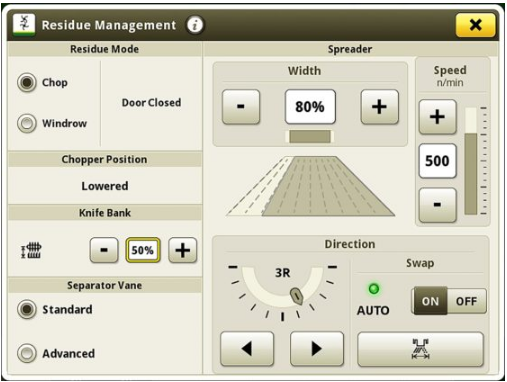
Task: Click the Residue Management app icon
Action: coord(24,25)
